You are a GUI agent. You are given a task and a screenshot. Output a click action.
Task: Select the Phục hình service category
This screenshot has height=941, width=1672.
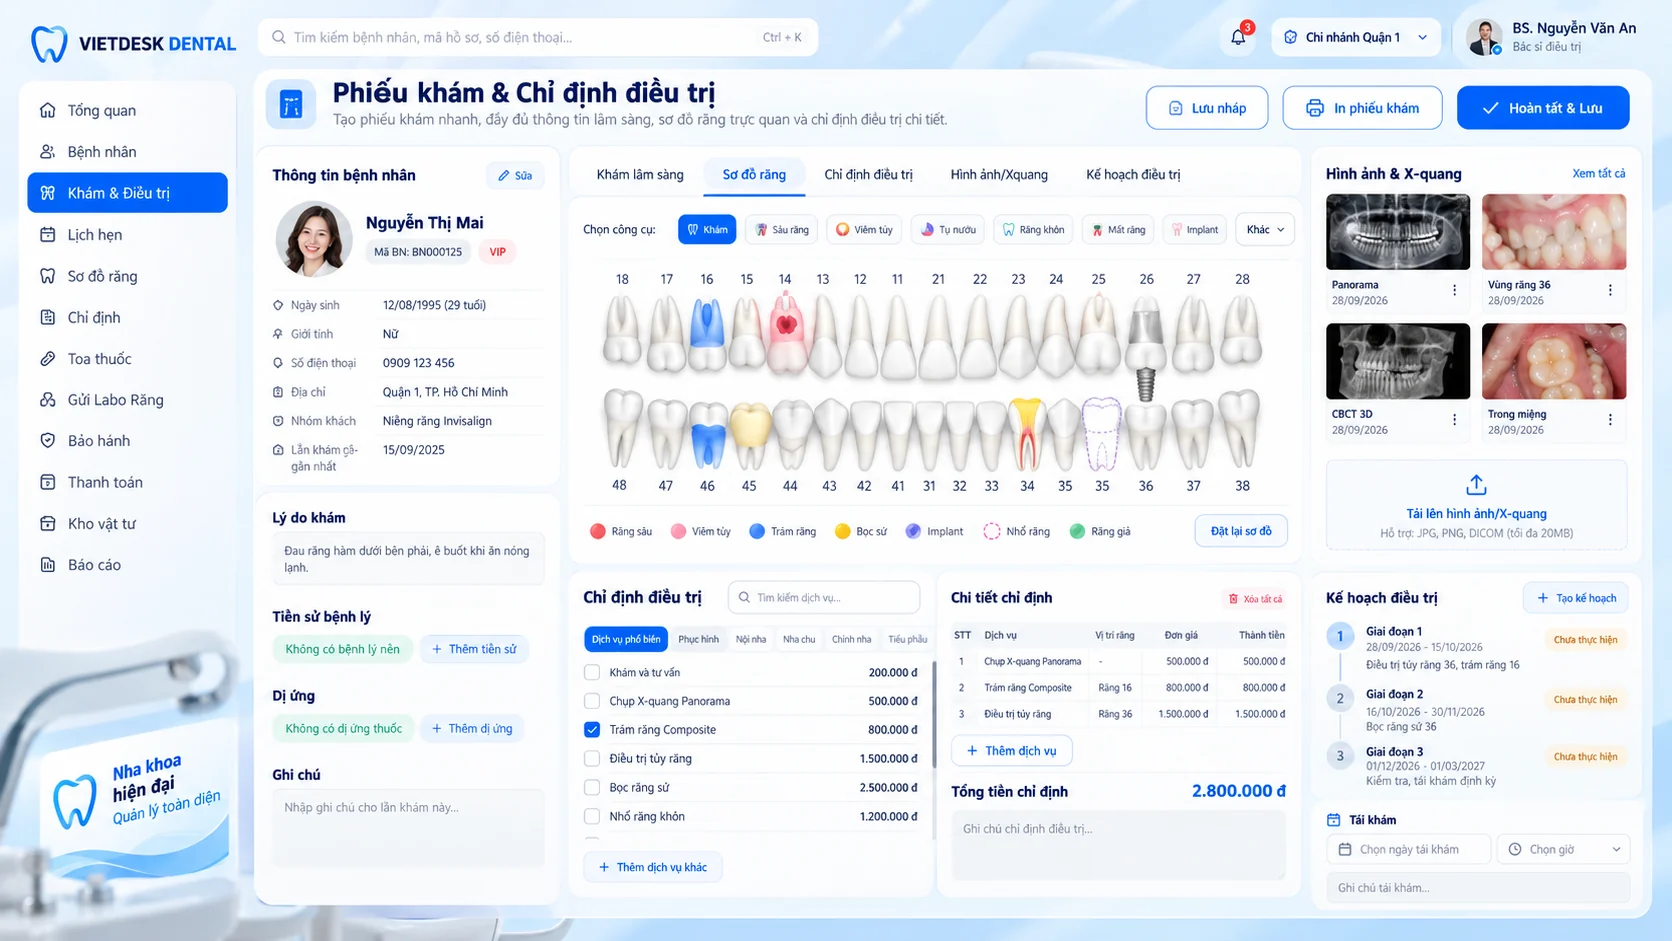[x=698, y=639]
